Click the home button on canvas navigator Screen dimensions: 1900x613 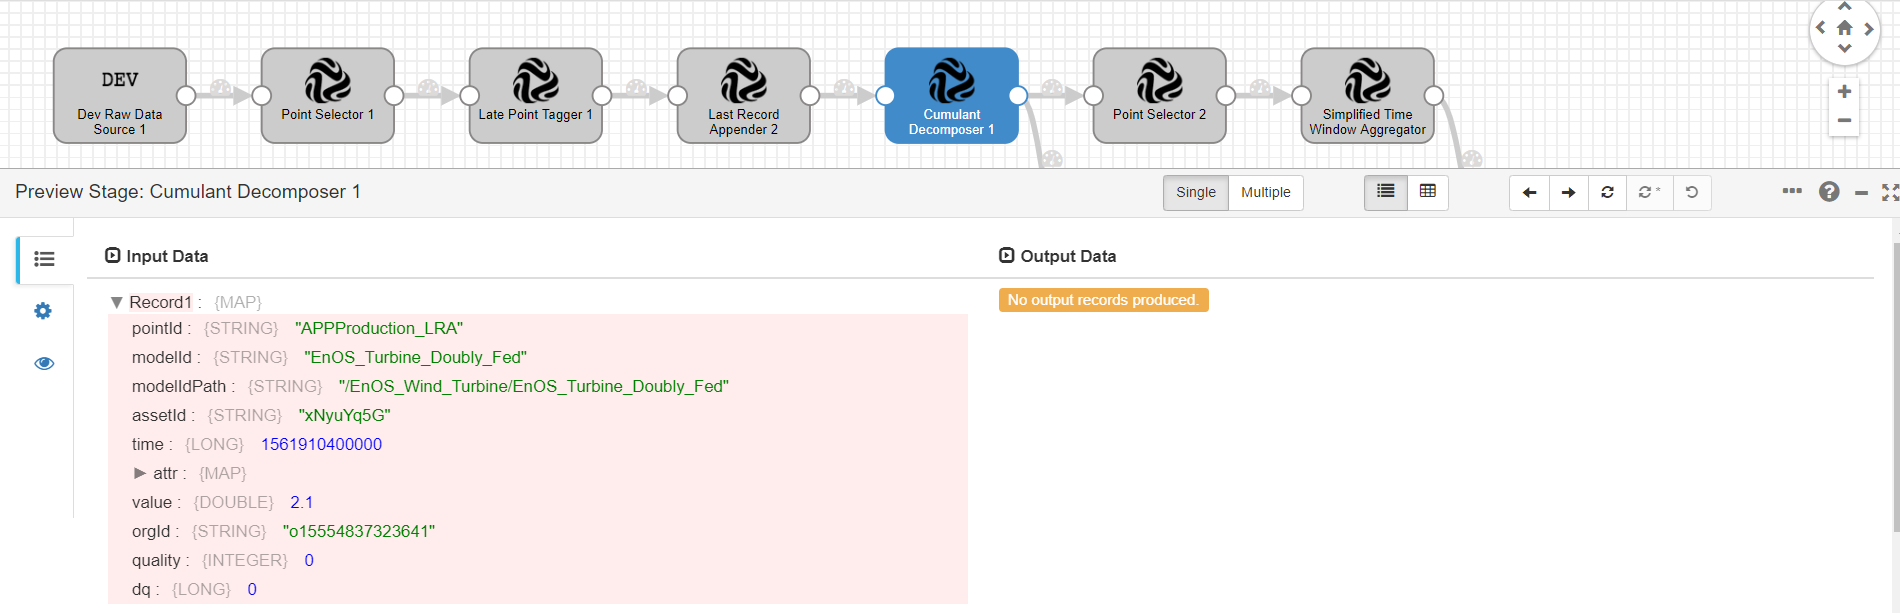(1844, 28)
